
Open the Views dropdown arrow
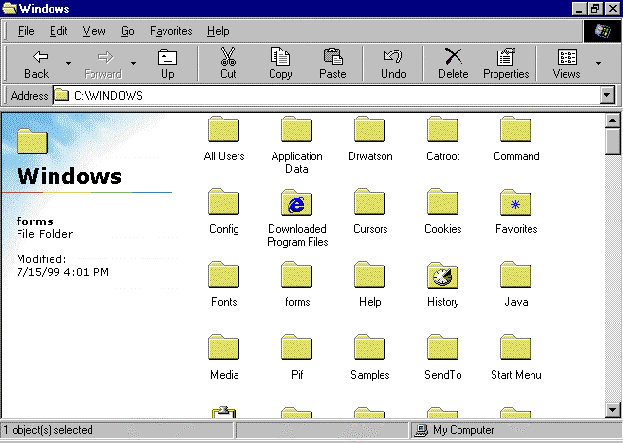(599, 63)
